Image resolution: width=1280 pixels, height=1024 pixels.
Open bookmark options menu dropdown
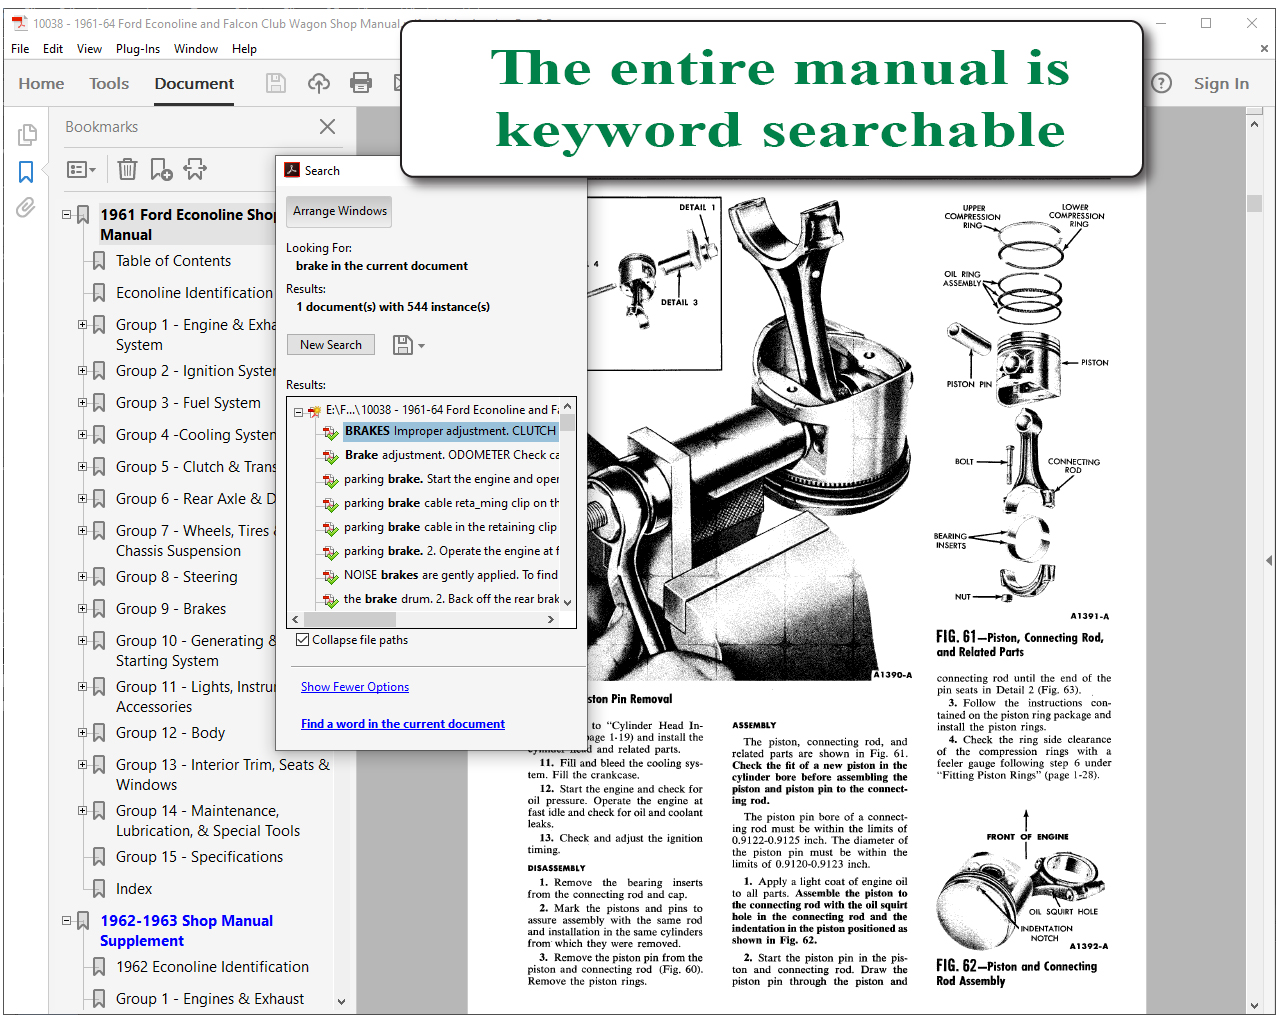tap(81, 170)
